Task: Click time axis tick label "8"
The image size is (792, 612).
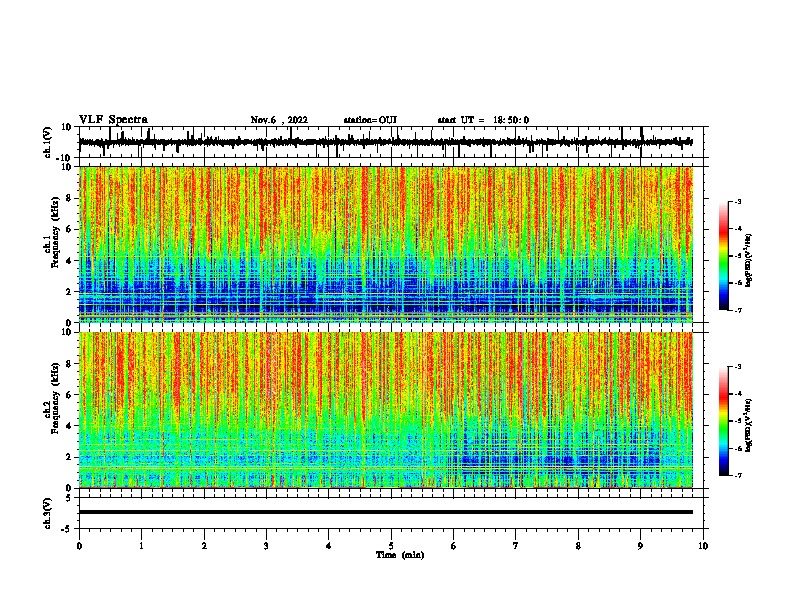Action: (578, 546)
